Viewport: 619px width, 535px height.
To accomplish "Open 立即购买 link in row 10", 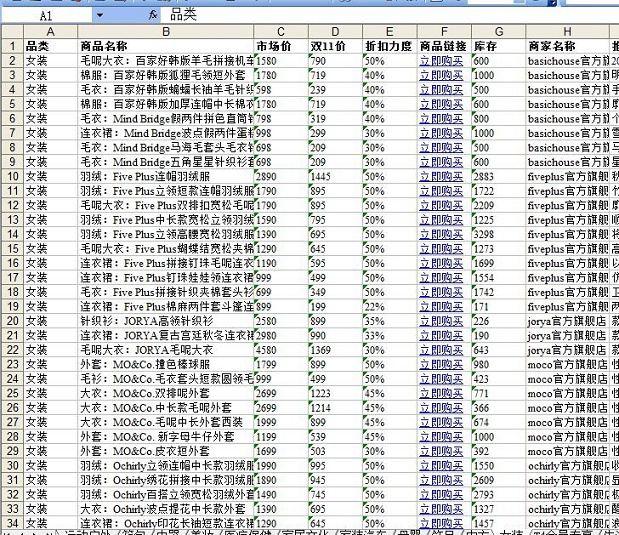I will 441,176.
